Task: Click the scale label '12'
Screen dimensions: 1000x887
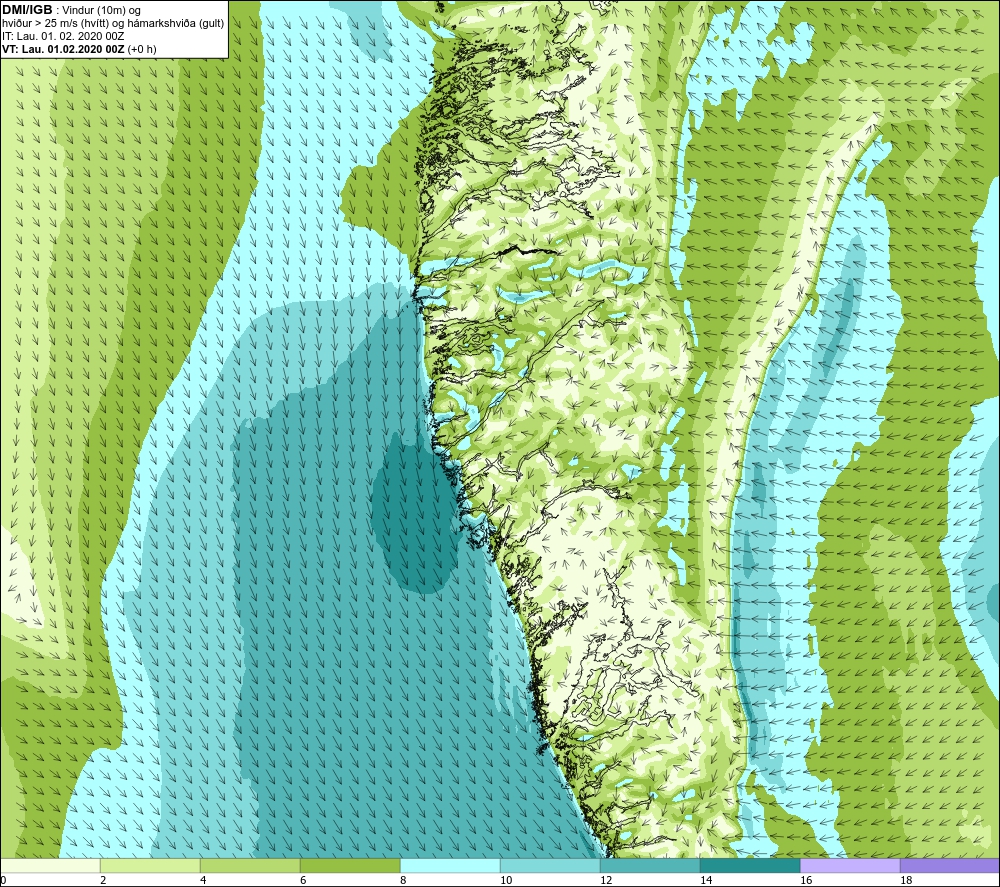Action: (x=606, y=881)
